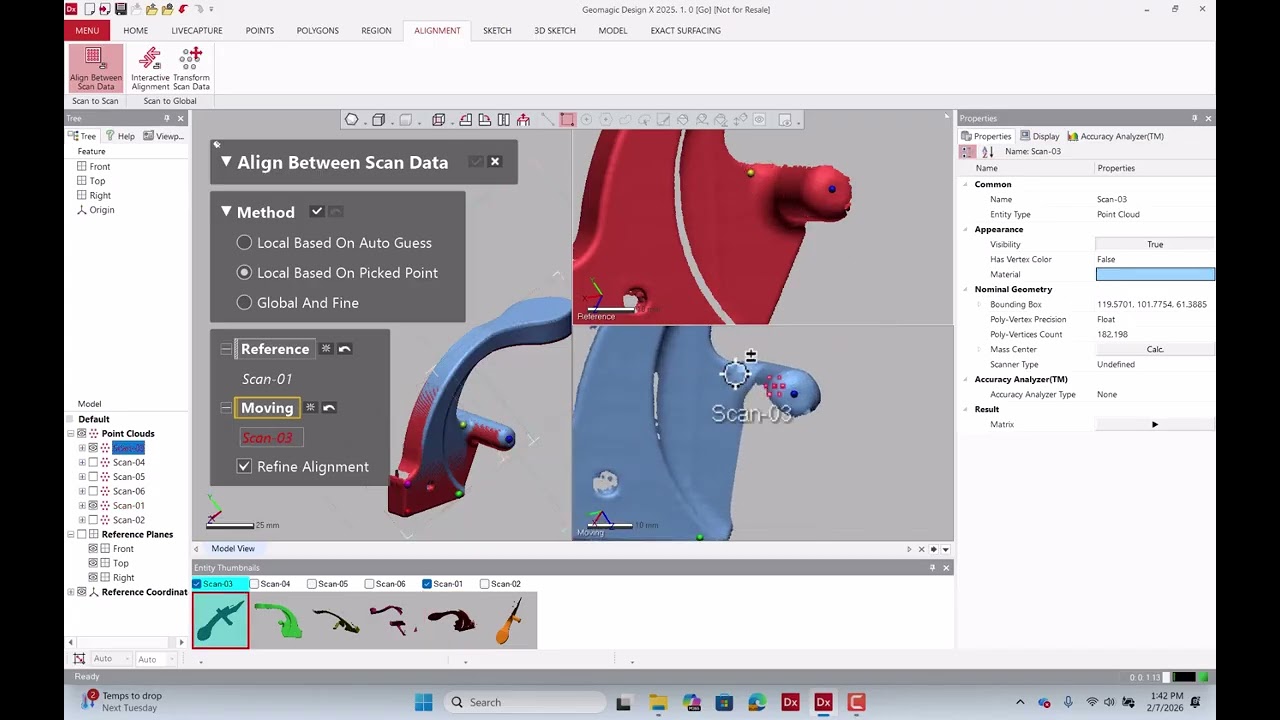
Task: Toggle Front reference plane visibility
Action: pyautogui.click(x=93, y=549)
